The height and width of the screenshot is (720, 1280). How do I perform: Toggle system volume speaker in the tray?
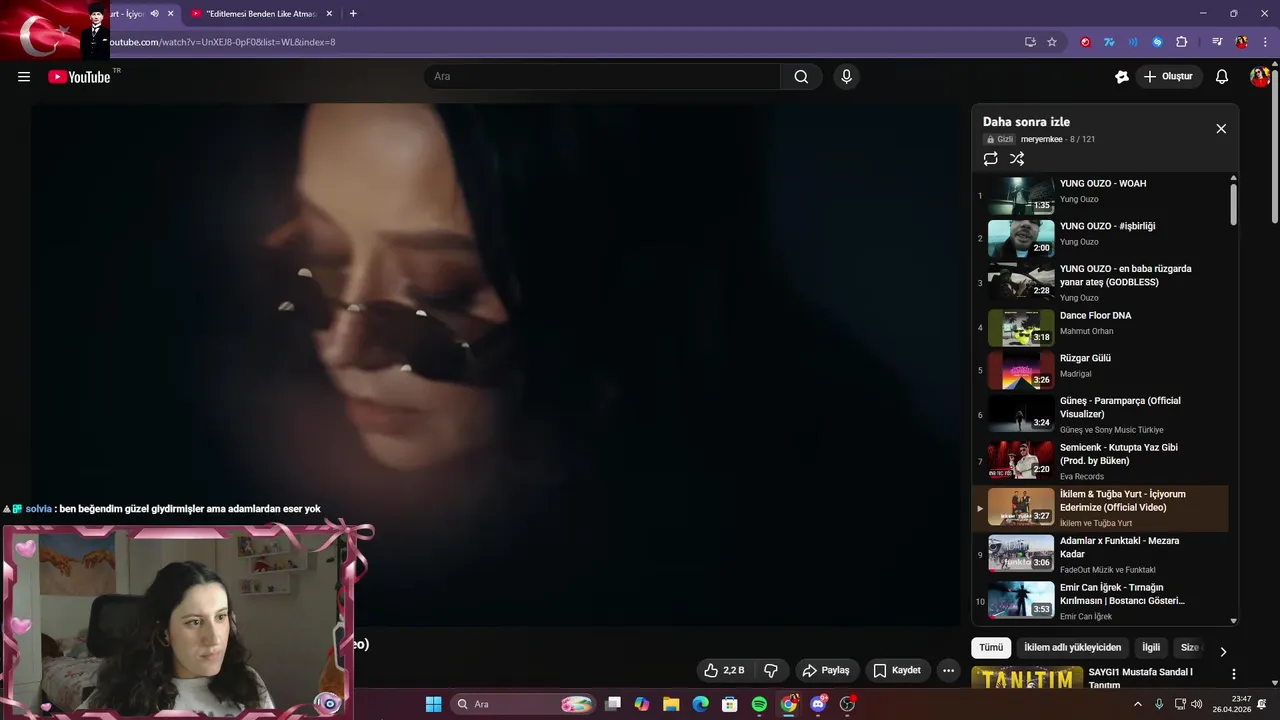[1197, 704]
